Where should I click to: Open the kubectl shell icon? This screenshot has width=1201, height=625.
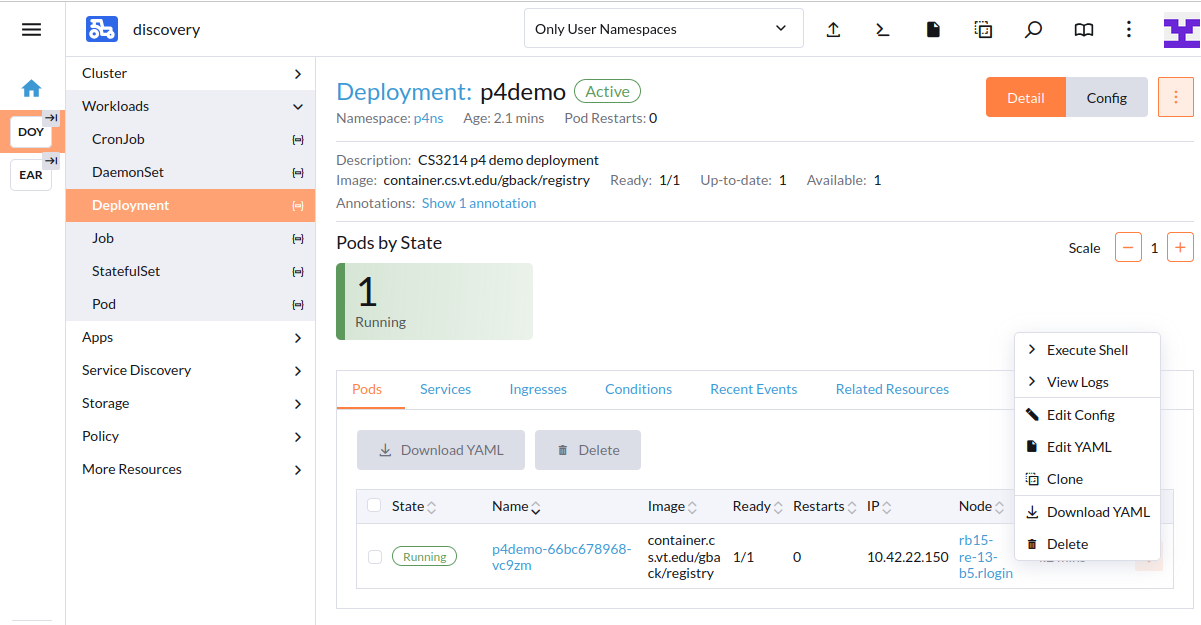pyautogui.click(x=882, y=30)
